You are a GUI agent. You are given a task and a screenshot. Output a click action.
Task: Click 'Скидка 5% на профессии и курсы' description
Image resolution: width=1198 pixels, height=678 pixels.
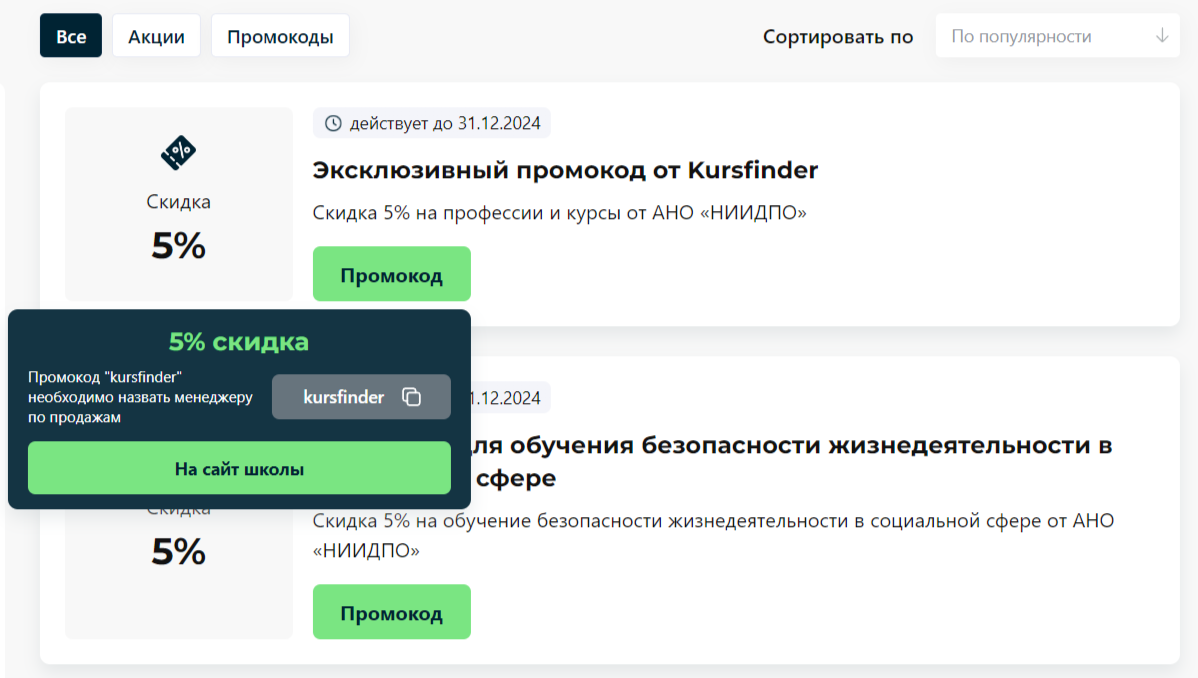(x=559, y=212)
